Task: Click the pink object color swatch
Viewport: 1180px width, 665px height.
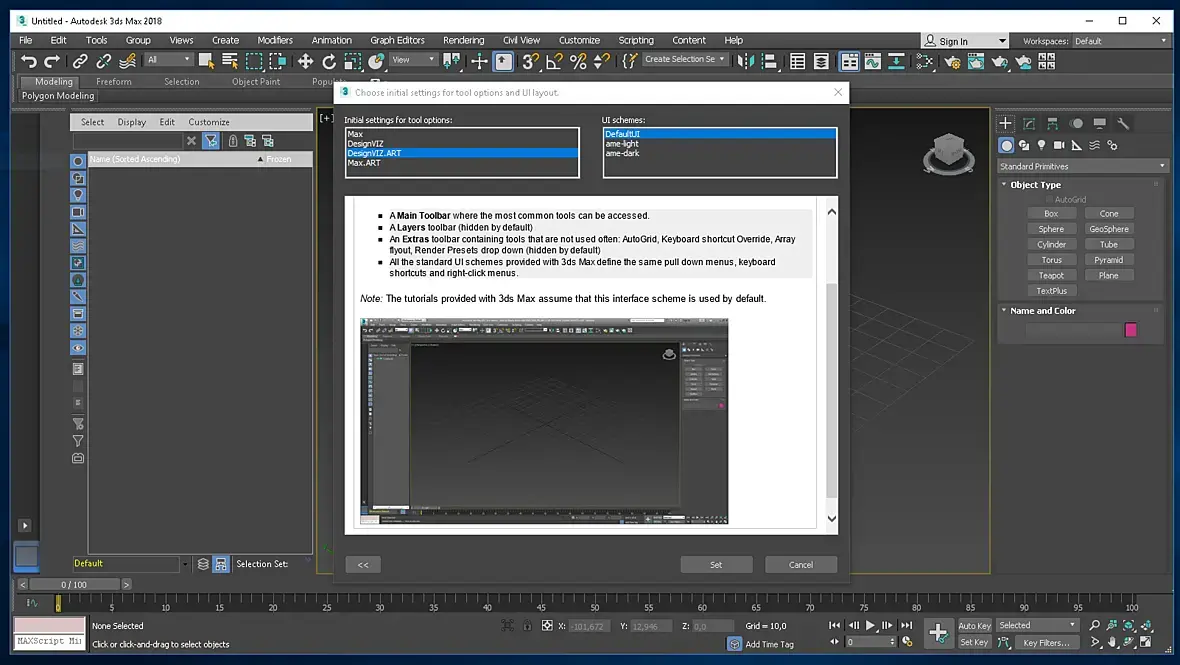Action: tap(1130, 329)
